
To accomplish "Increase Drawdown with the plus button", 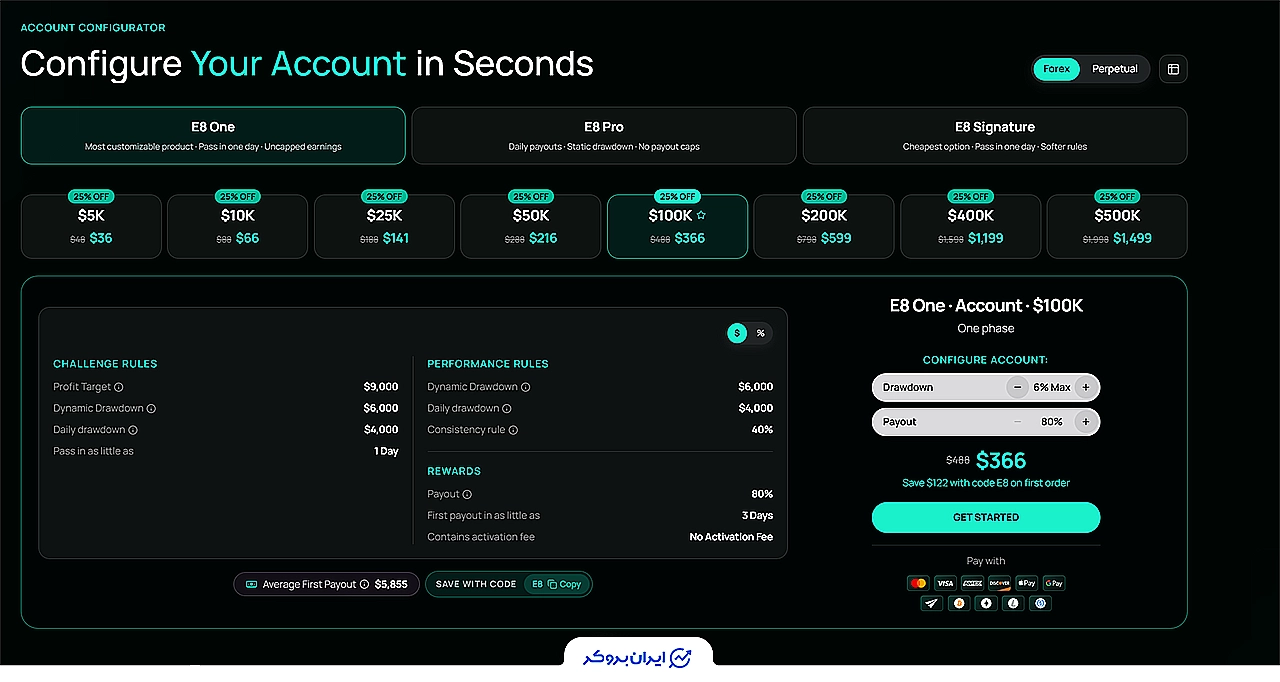I will (x=1086, y=387).
